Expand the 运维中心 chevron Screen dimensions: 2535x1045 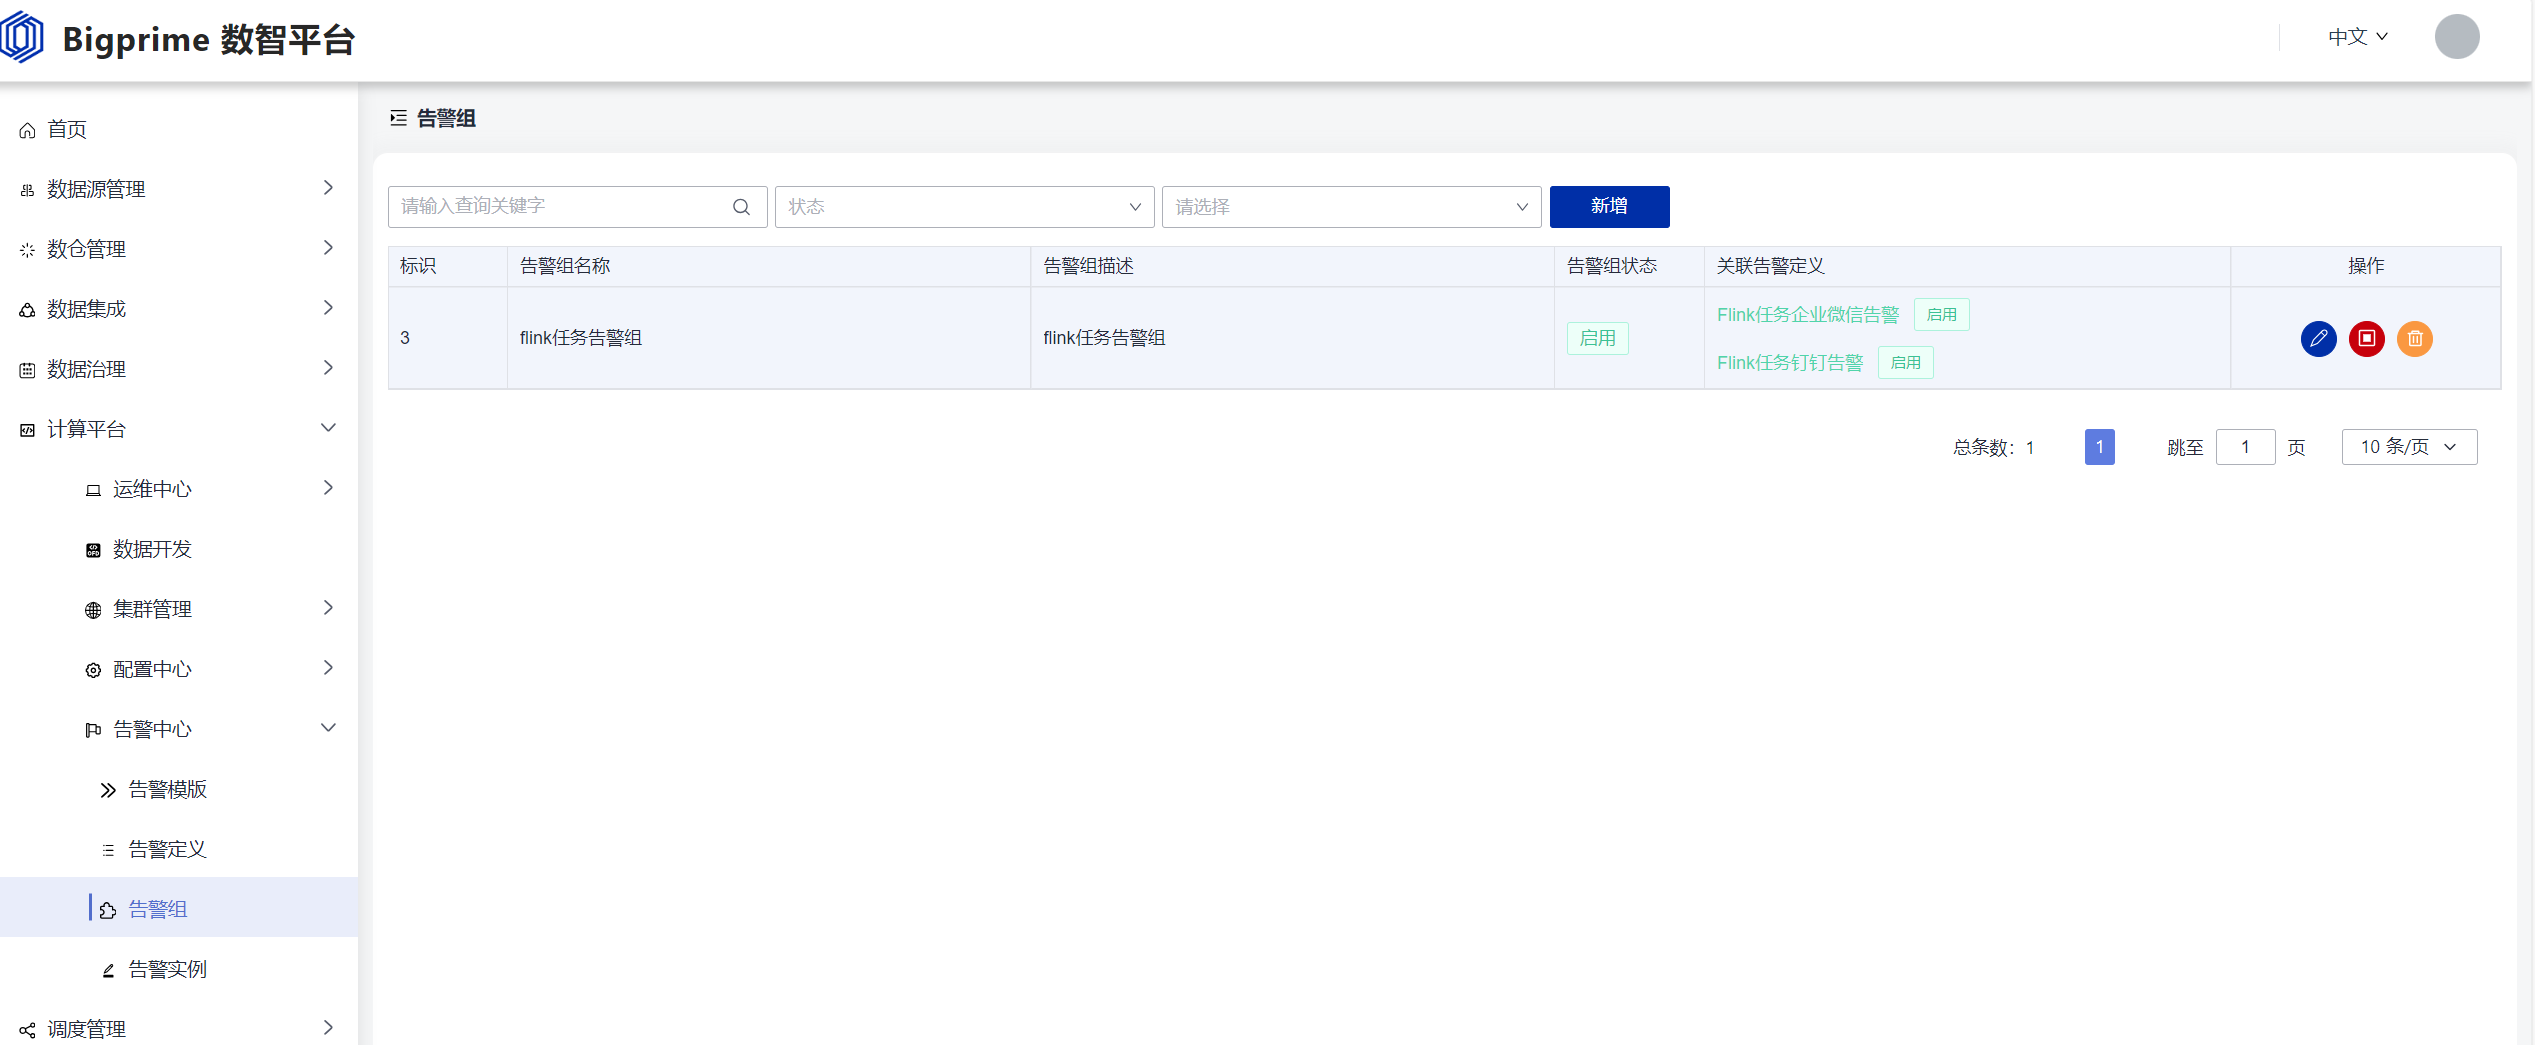(x=328, y=488)
